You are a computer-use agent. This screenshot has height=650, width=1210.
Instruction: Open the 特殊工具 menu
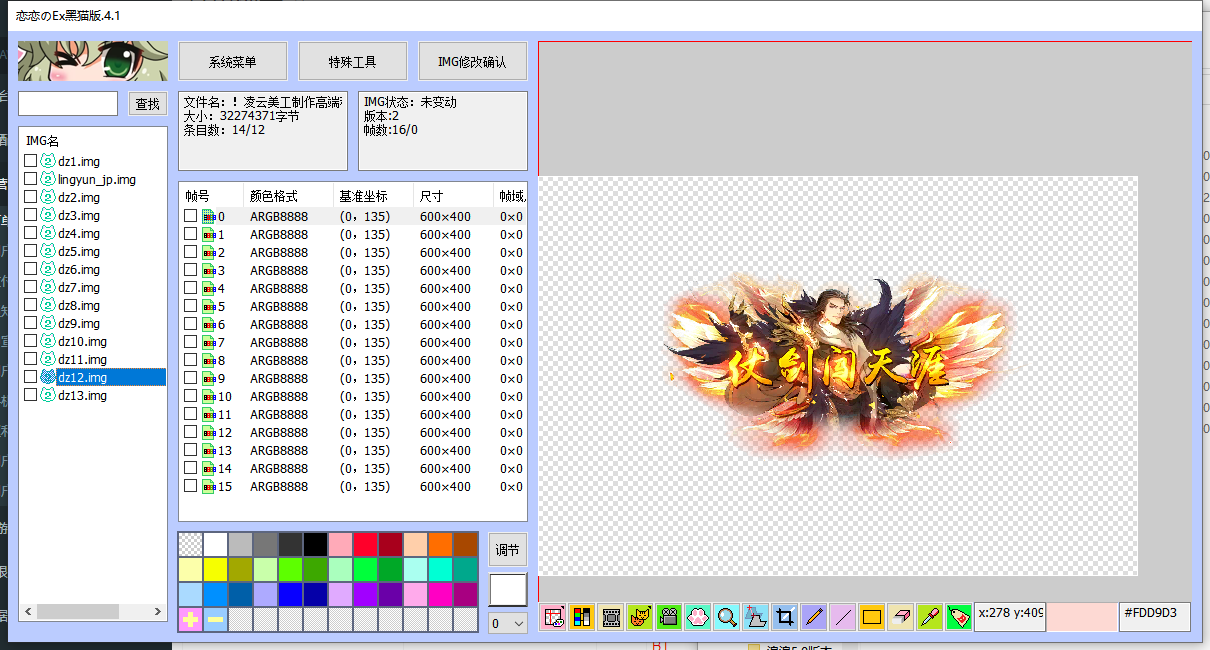[352, 61]
